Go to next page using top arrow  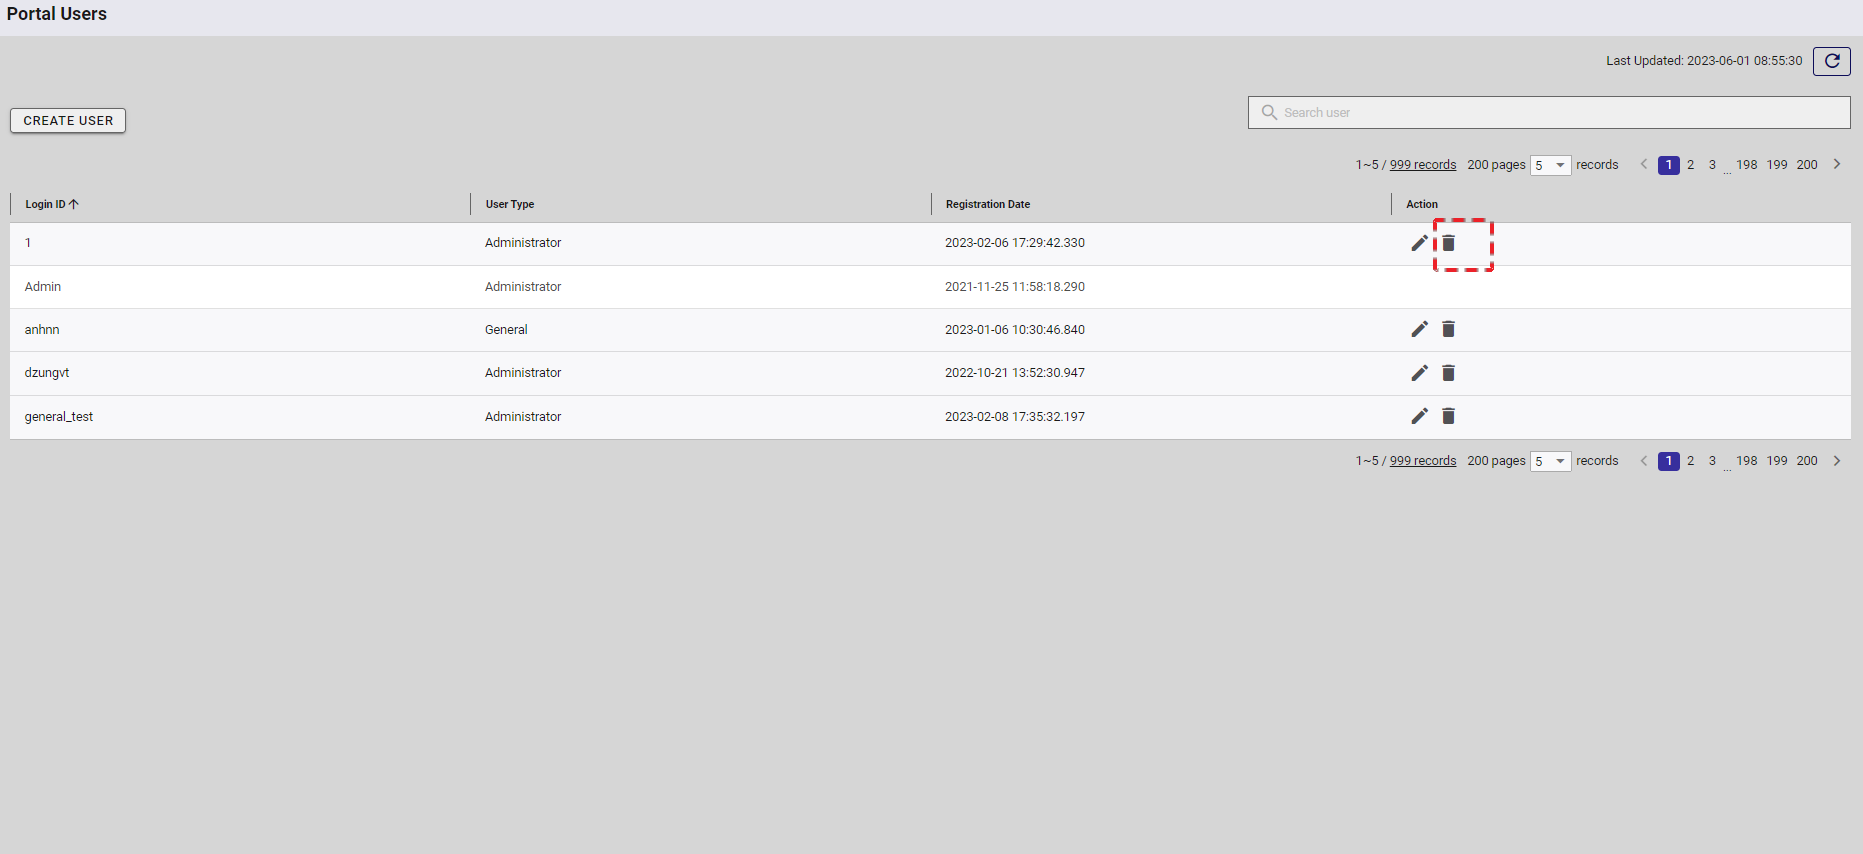coord(1837,165)
